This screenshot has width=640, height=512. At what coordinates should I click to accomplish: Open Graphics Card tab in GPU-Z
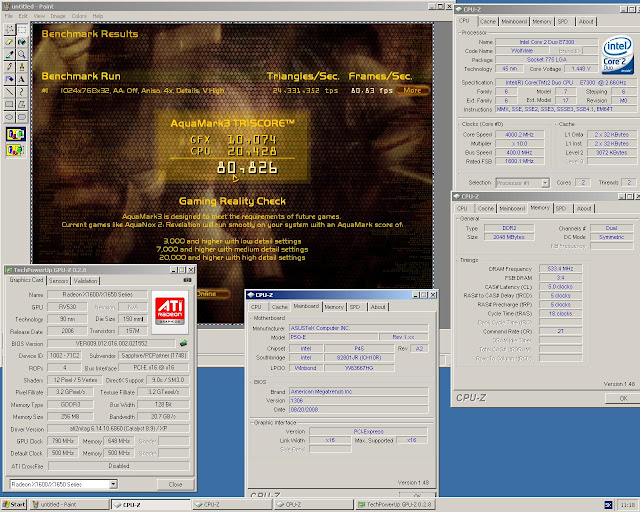pos(26,280)
